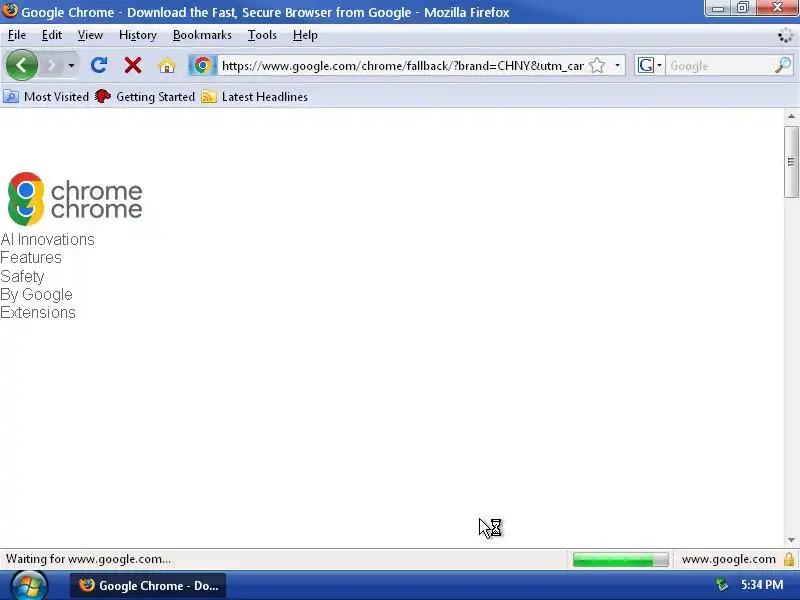
Task: Stop loading with the red X
Action: pyautogui.click(x=133, y=65)
